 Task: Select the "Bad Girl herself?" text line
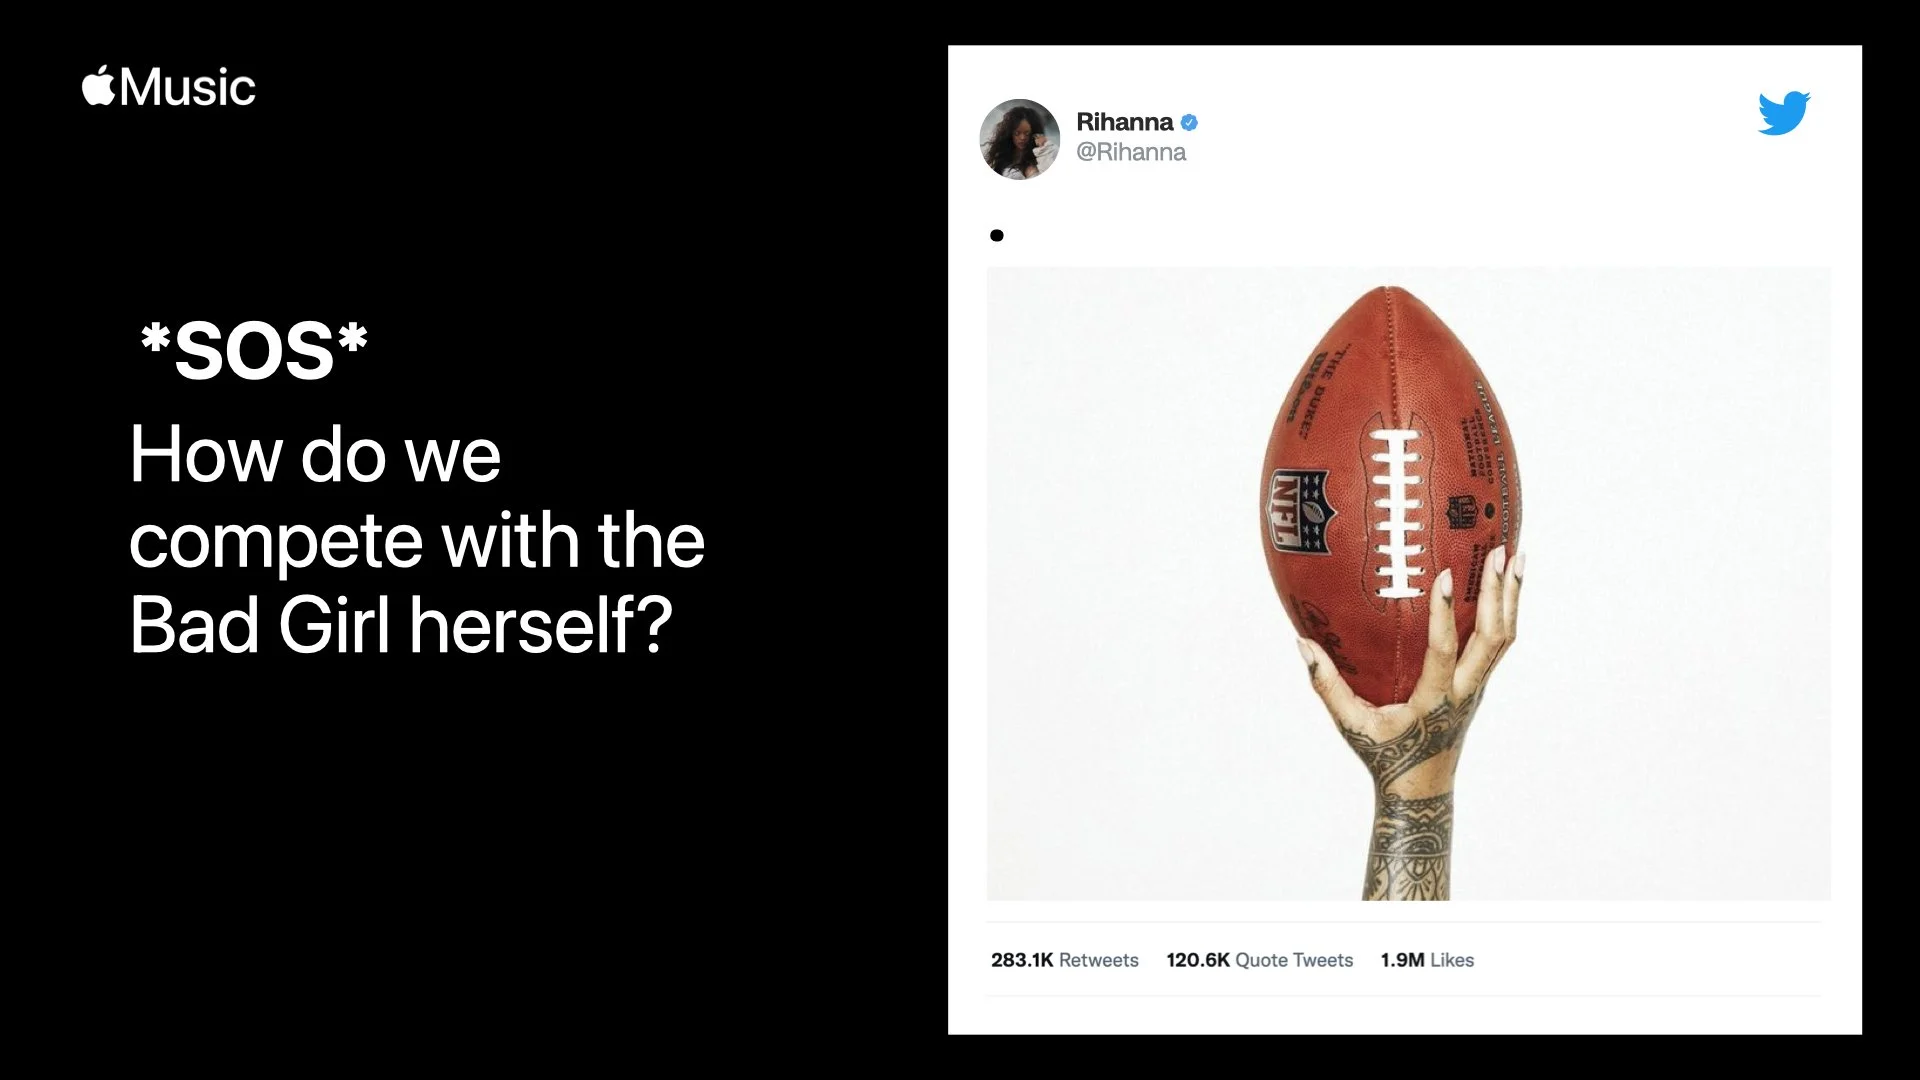pos(401,625)
